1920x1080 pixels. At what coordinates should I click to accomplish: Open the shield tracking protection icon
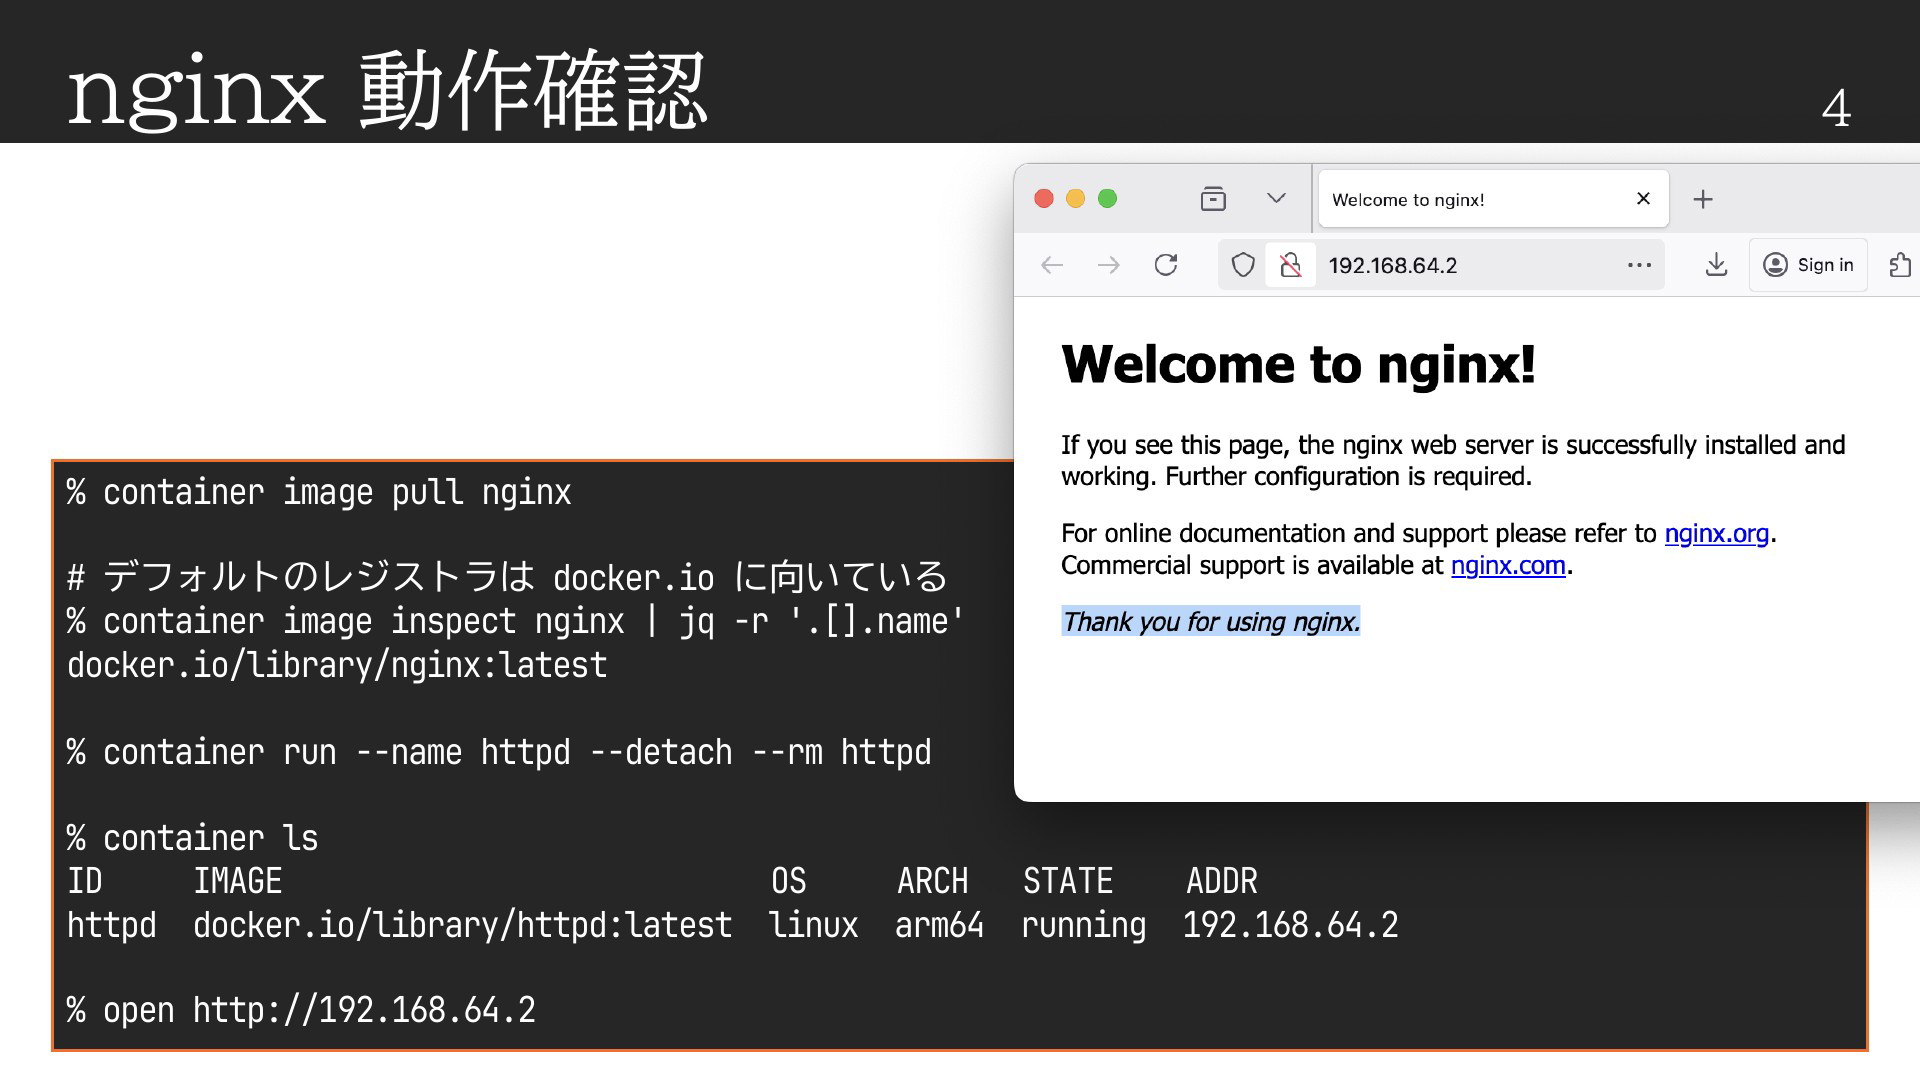(1242, 265)
